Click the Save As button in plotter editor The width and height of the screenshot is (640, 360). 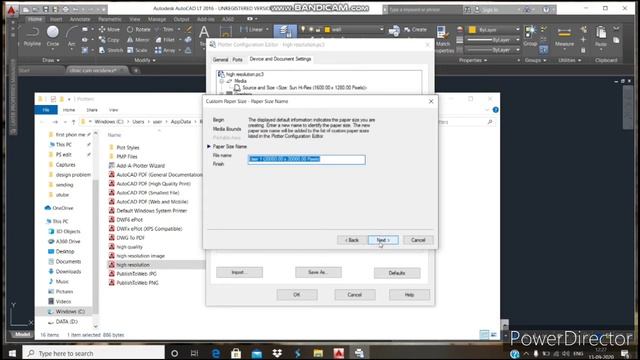point(318,272)
